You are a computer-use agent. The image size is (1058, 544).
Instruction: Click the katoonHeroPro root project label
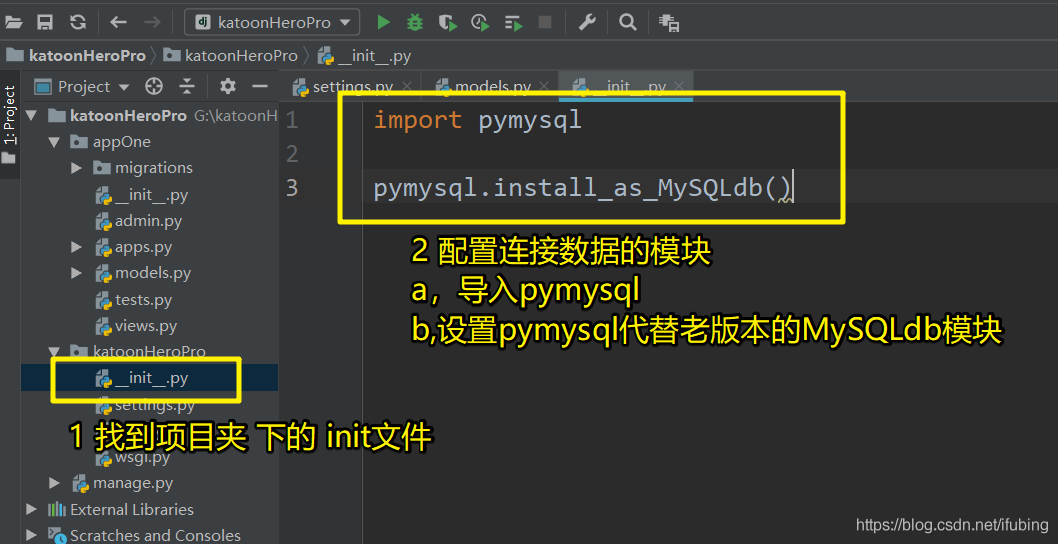(128, 115)
